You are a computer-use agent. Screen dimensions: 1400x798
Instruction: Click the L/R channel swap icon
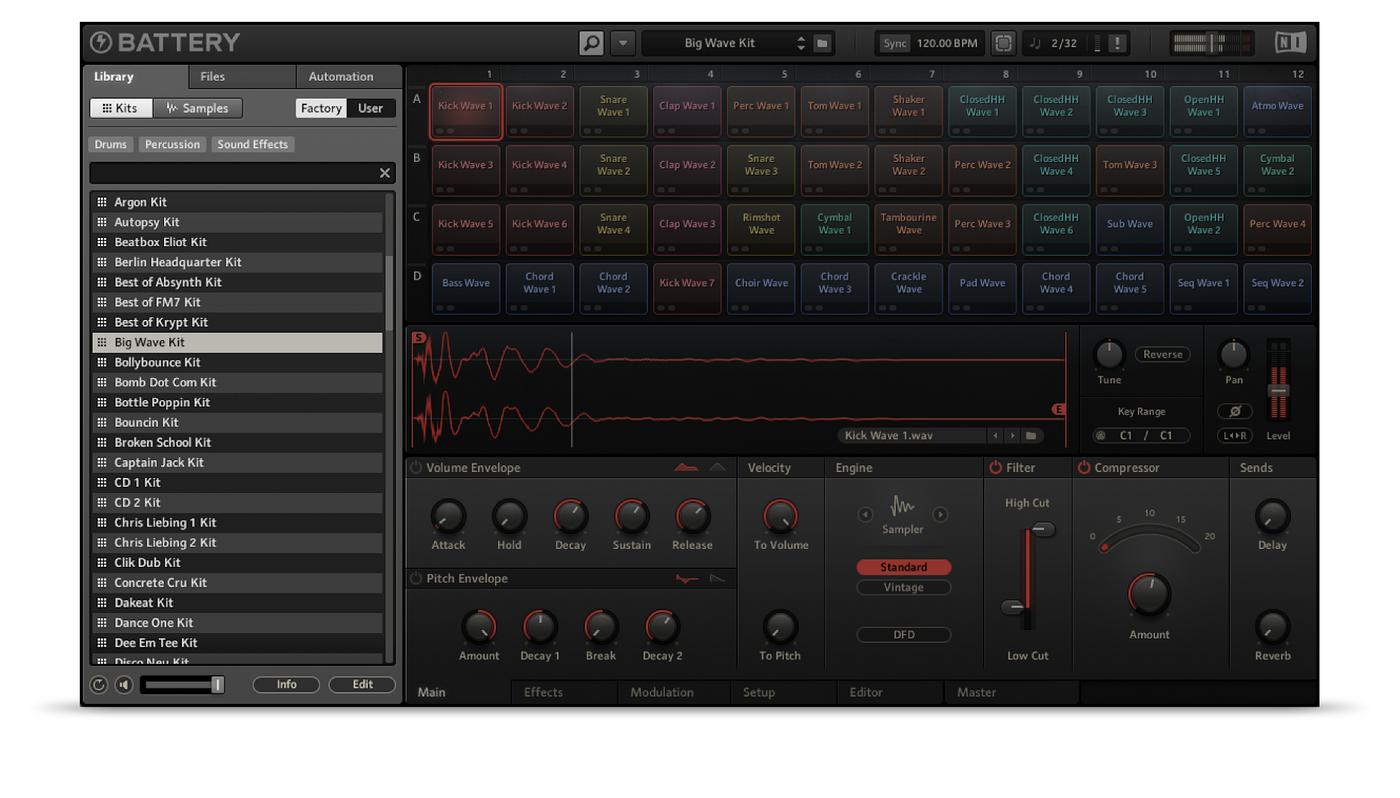(1235, 436)
